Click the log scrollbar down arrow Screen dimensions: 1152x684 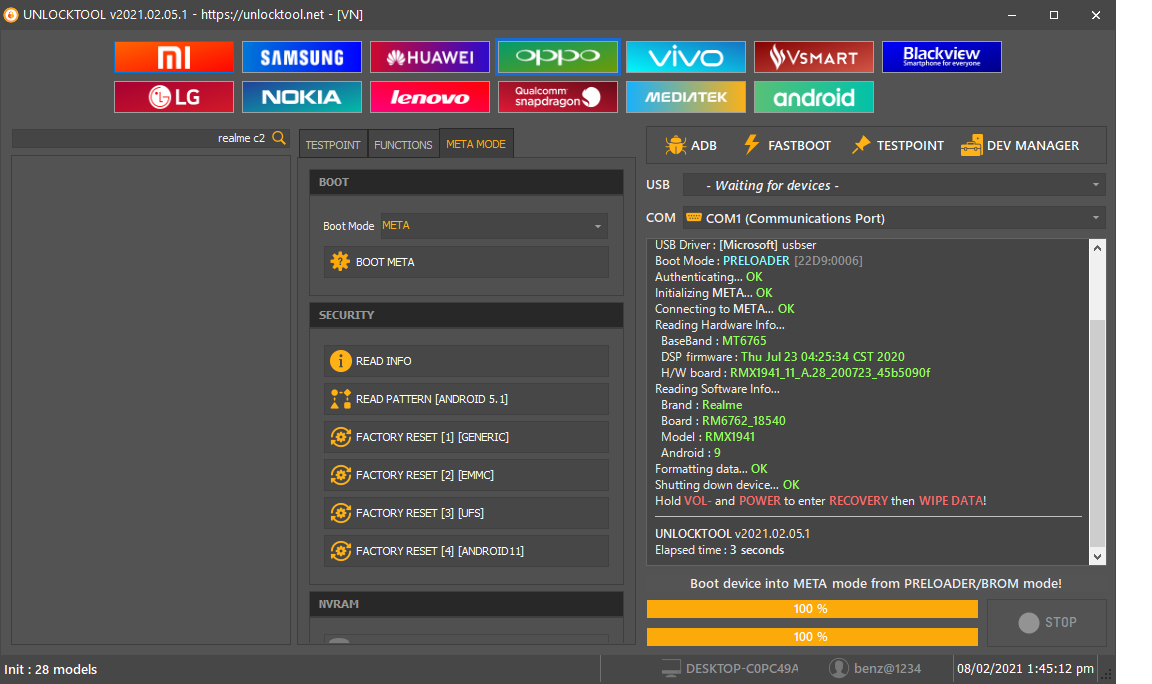[1097, 556]
